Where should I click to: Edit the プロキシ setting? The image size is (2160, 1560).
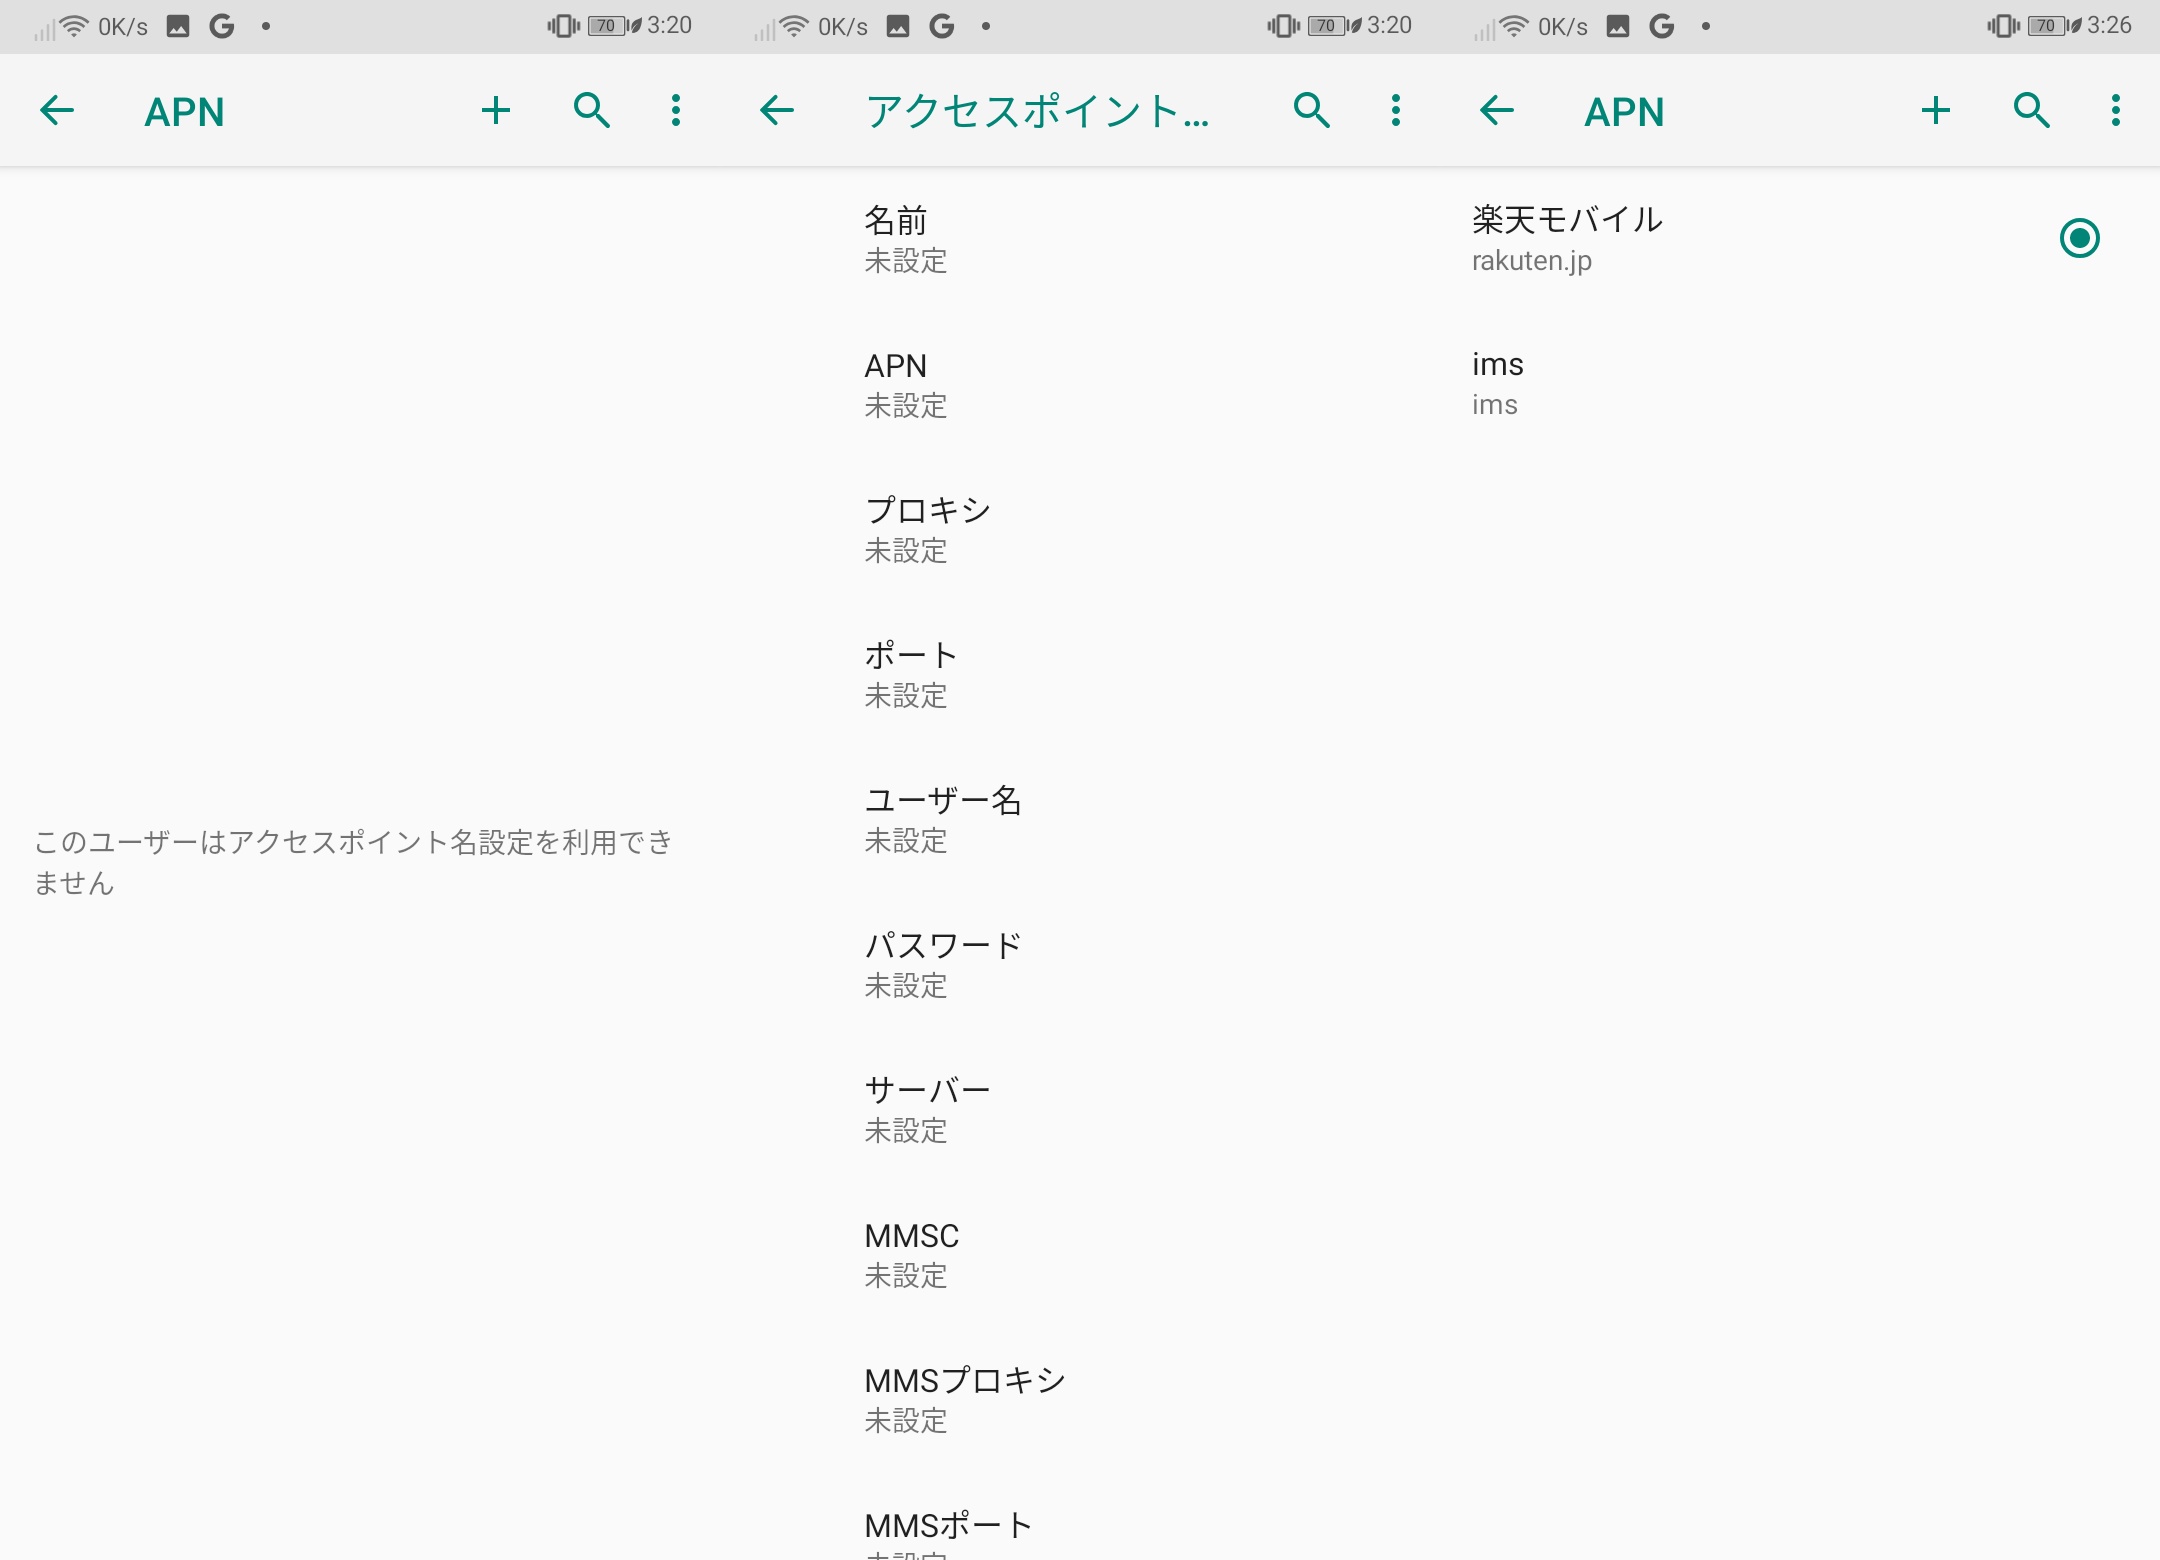[x=1080, y=530]
